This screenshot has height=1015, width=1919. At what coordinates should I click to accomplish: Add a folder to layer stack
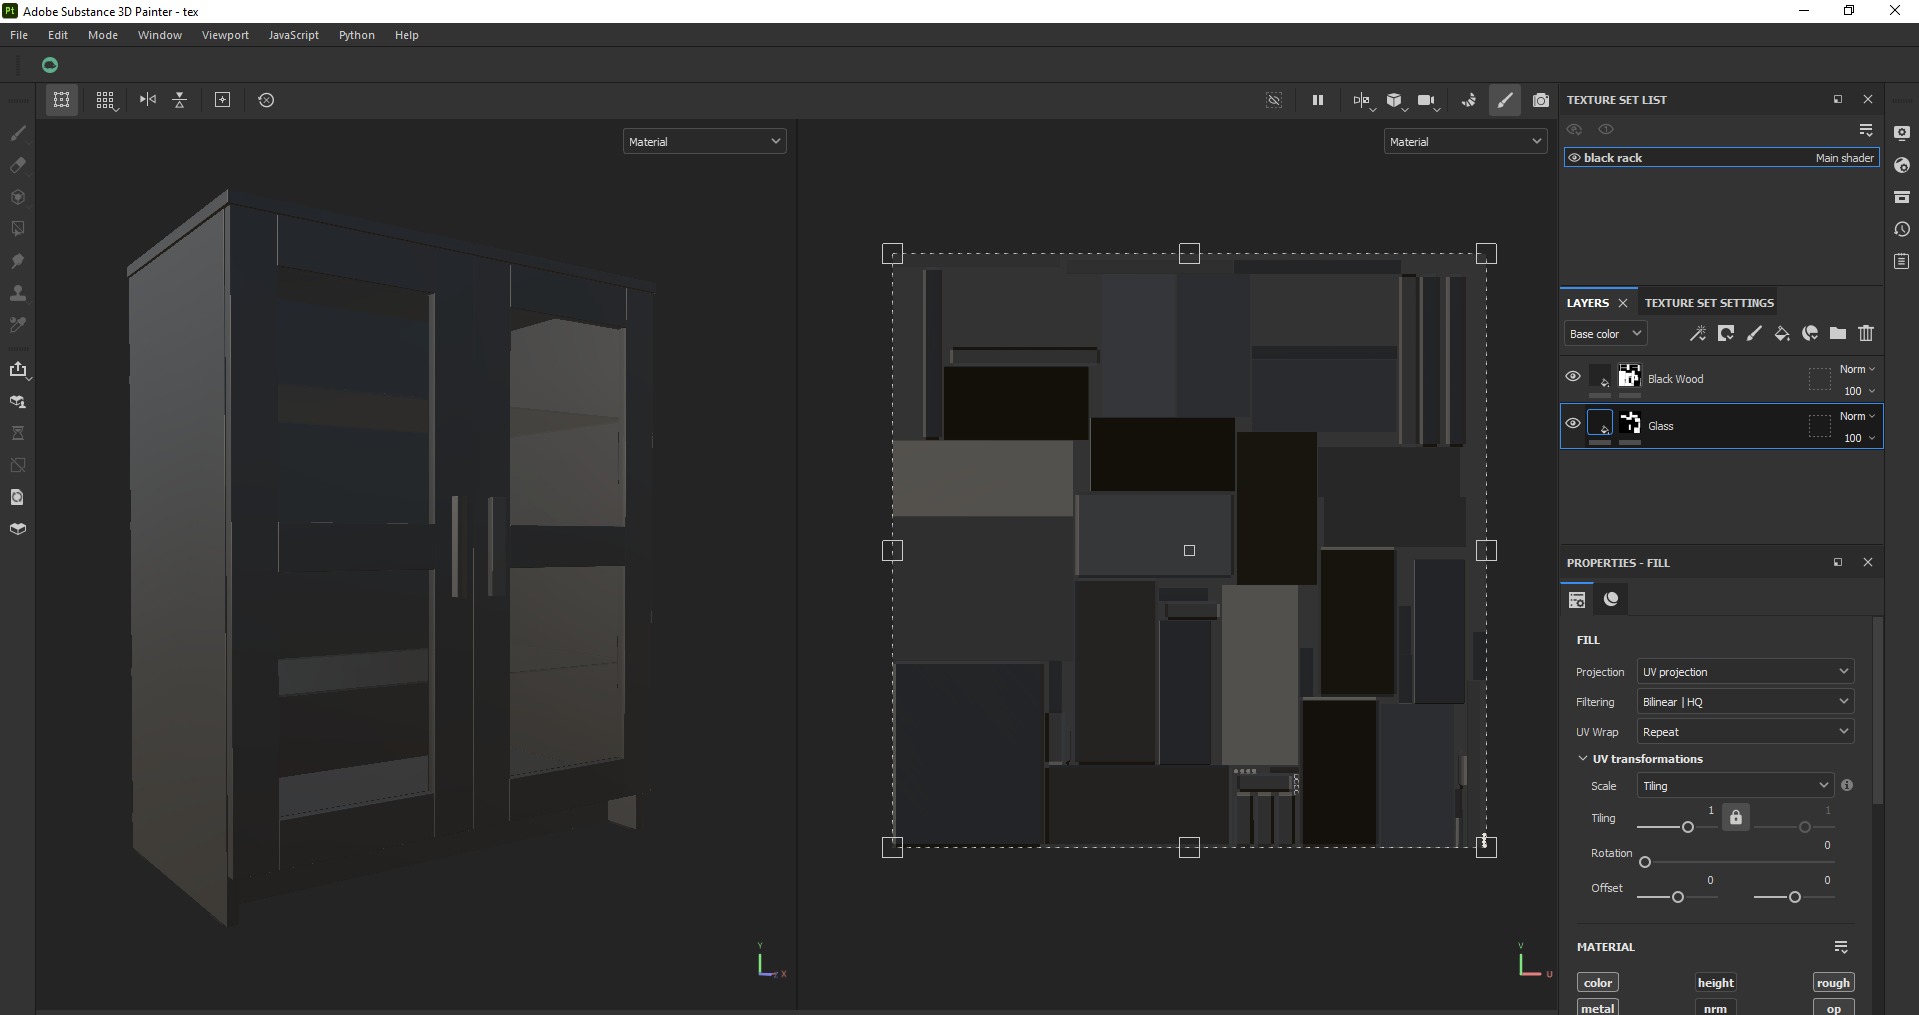1838,334
